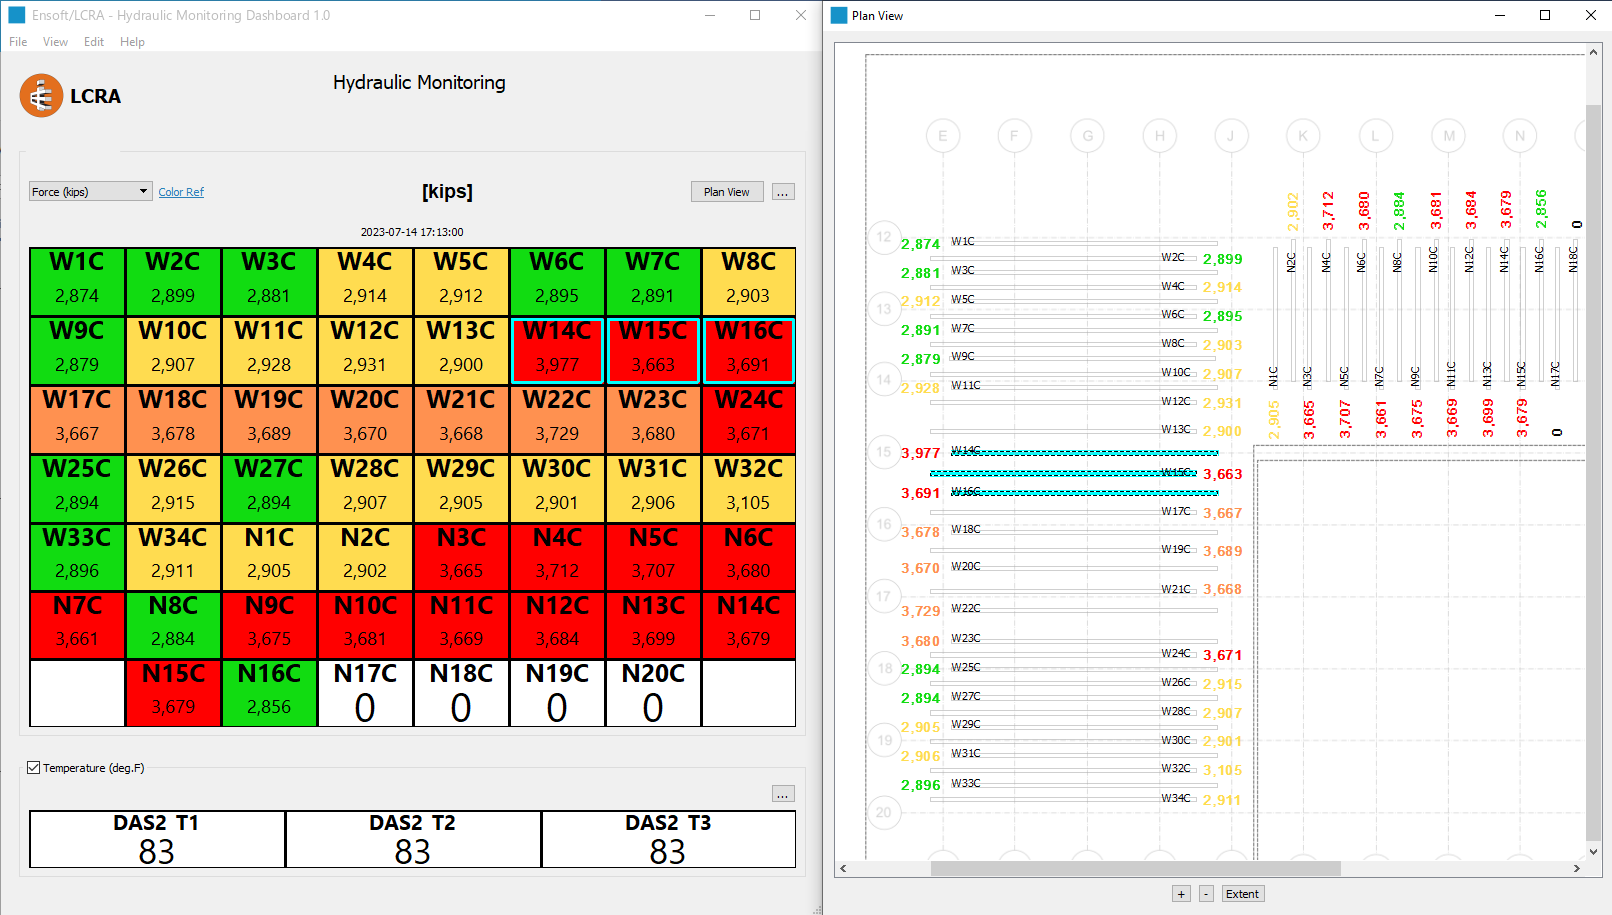
Task: Select the highlighted W14C cell
Action: [x=557, y=351]
